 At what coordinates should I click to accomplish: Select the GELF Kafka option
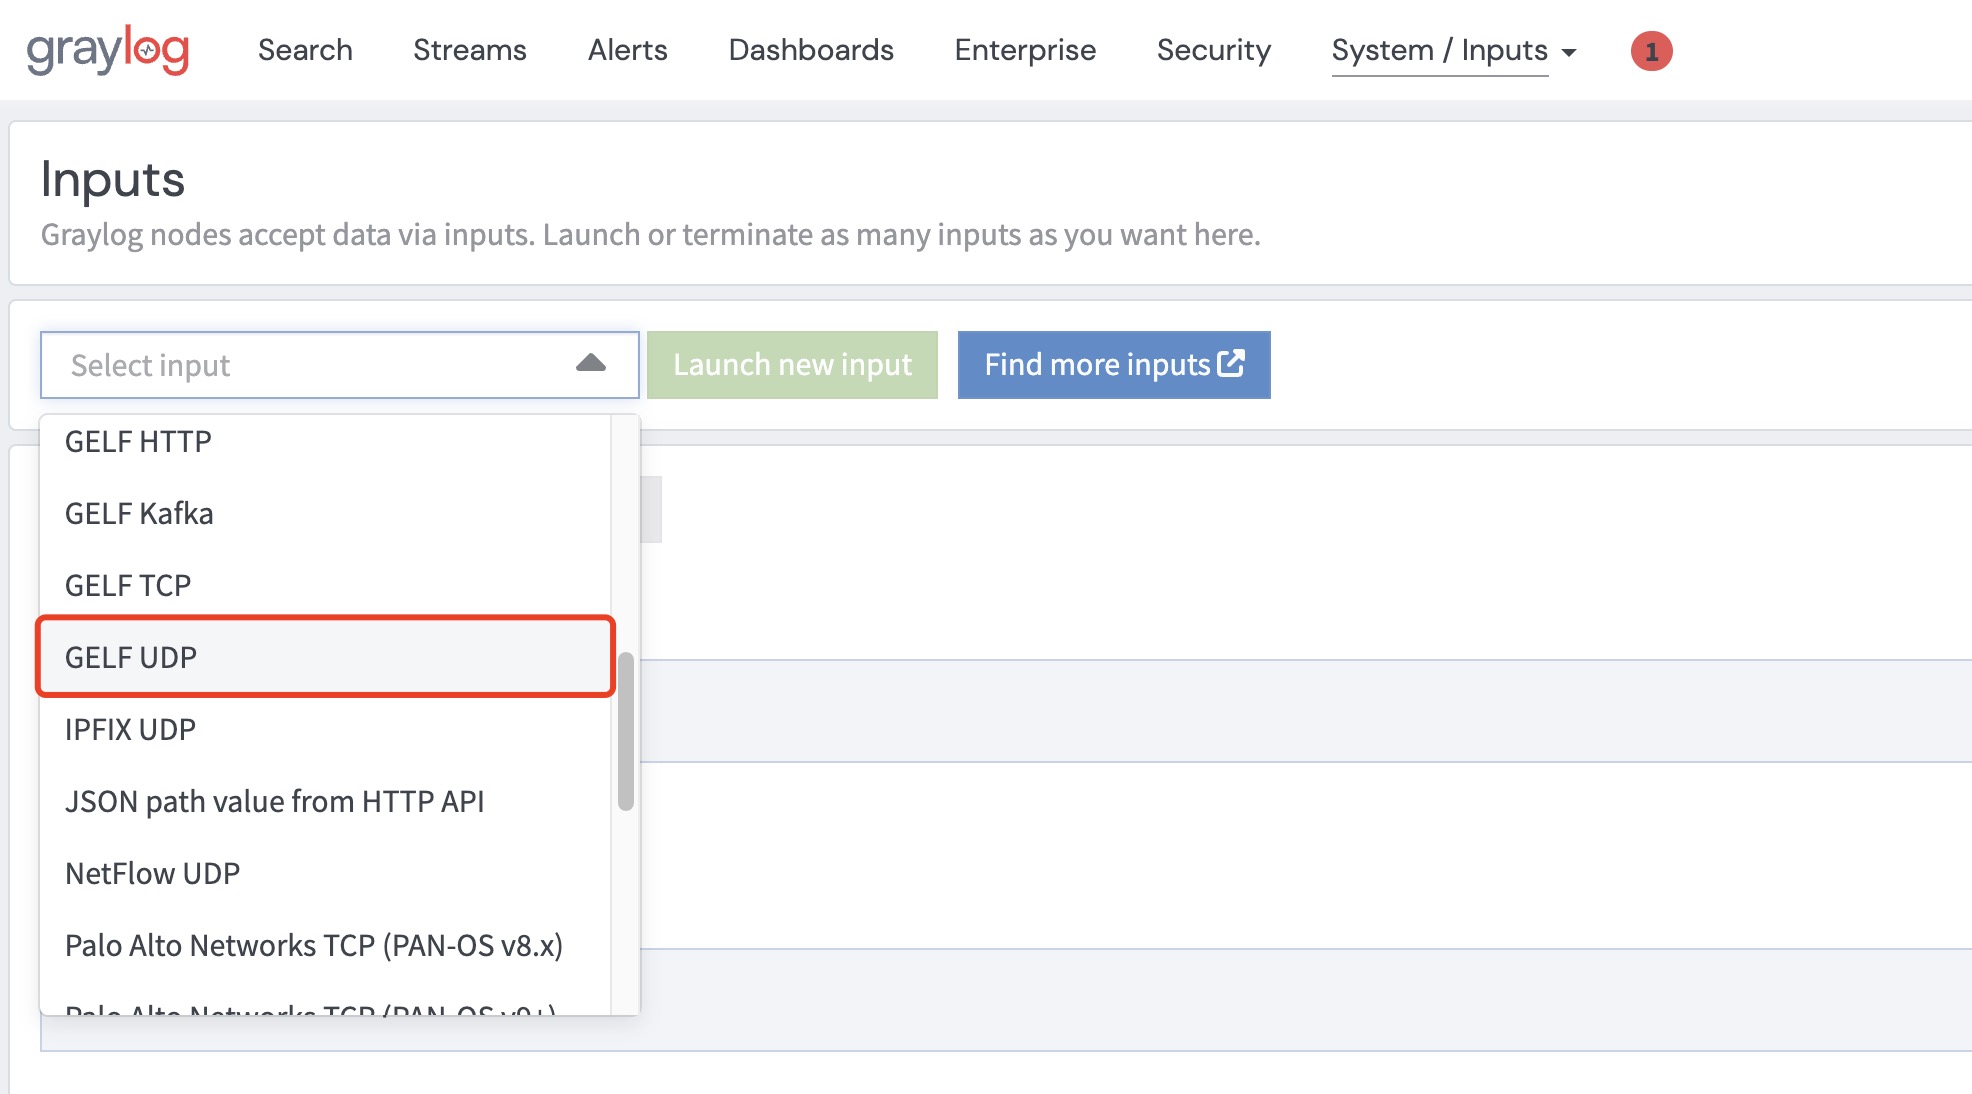coord(139,513)
